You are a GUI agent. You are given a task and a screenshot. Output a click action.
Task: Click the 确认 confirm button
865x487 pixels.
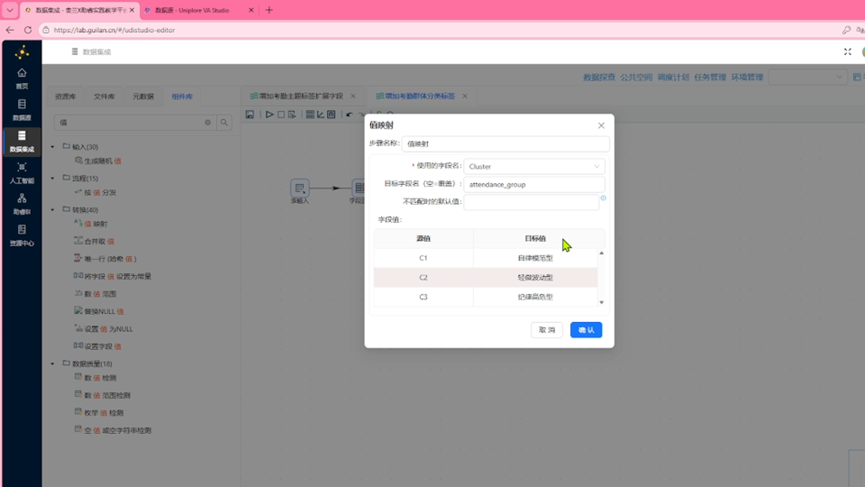pyautogui.click(x=586, y=330)
